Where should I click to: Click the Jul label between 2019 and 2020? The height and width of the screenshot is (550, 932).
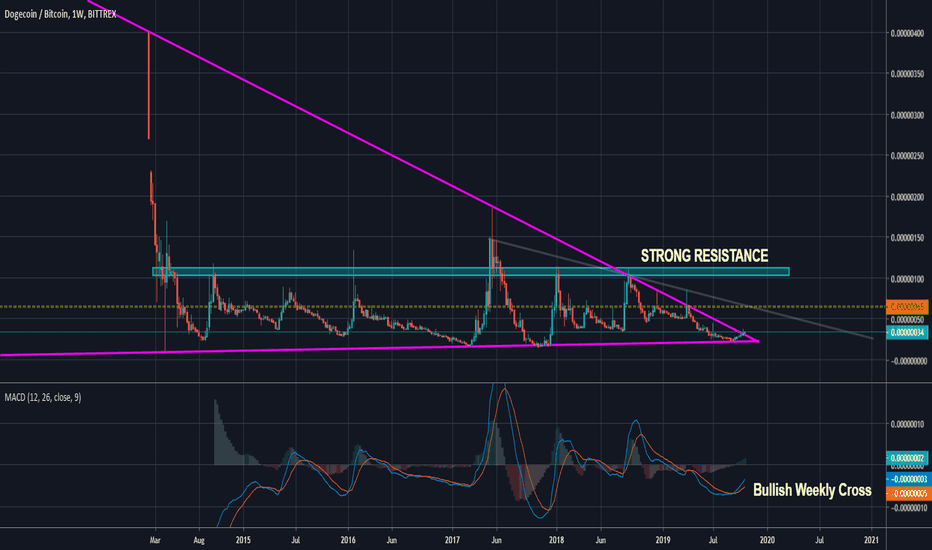(x=714, y=540)
